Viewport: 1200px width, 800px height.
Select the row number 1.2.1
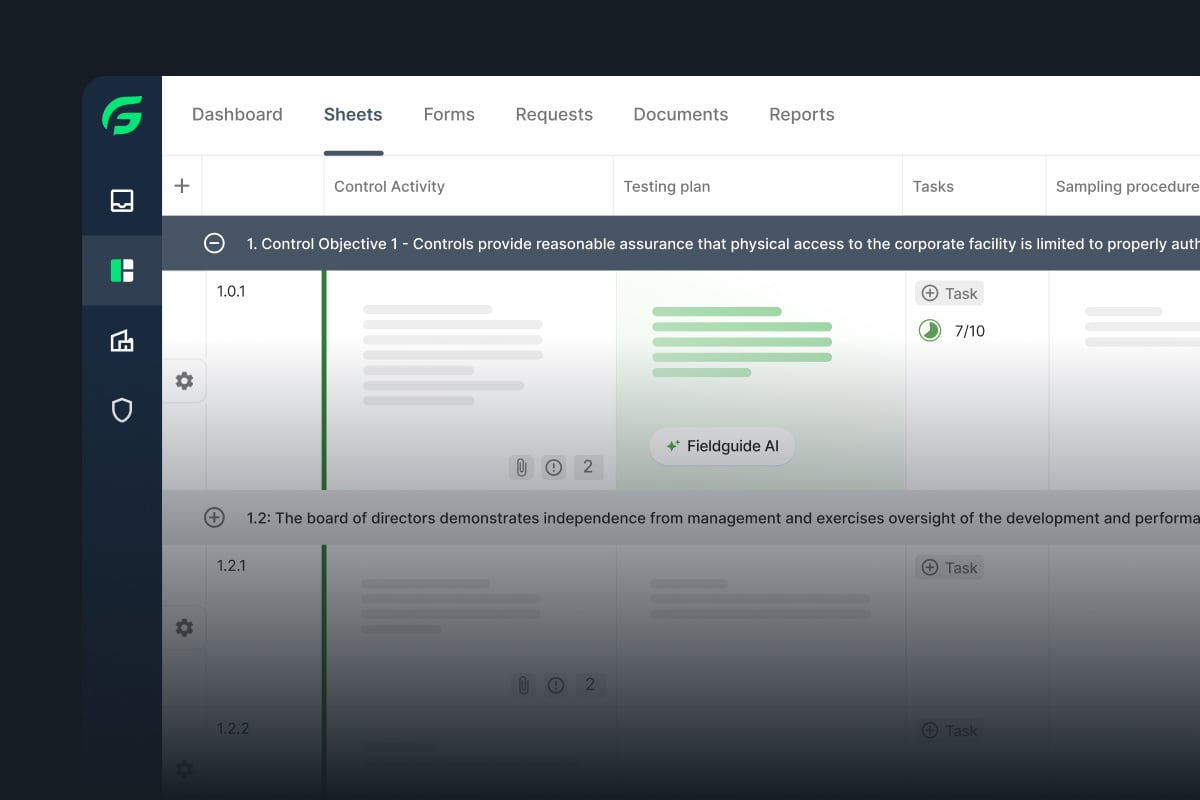(x=231, y=565)
